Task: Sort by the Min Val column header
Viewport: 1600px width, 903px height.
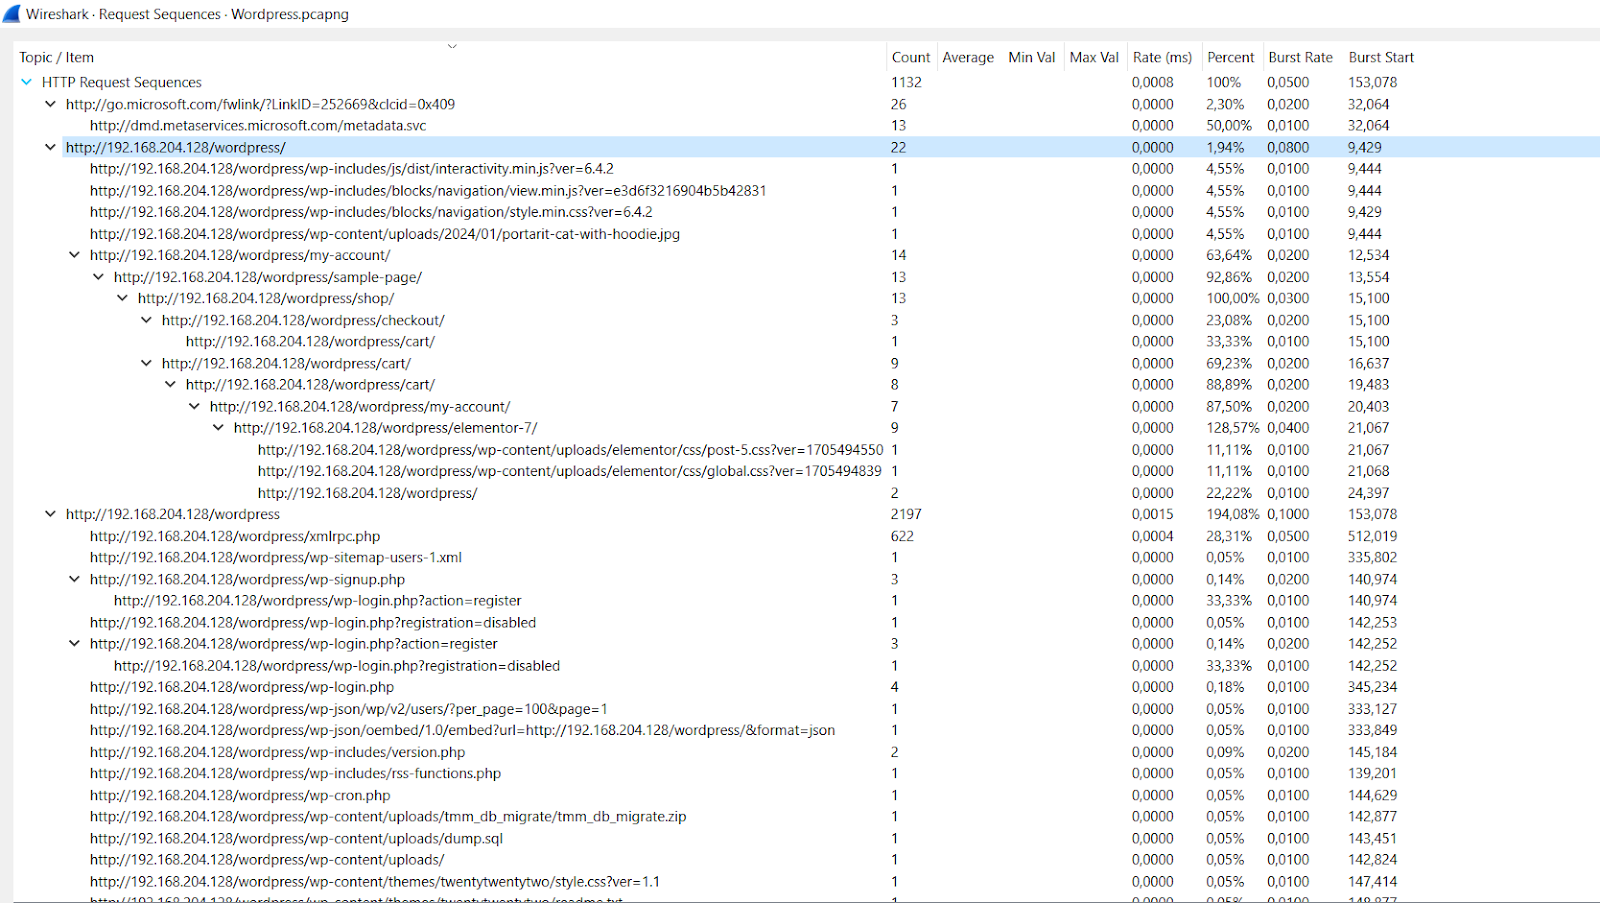Action: click(x=1032, y=57)
